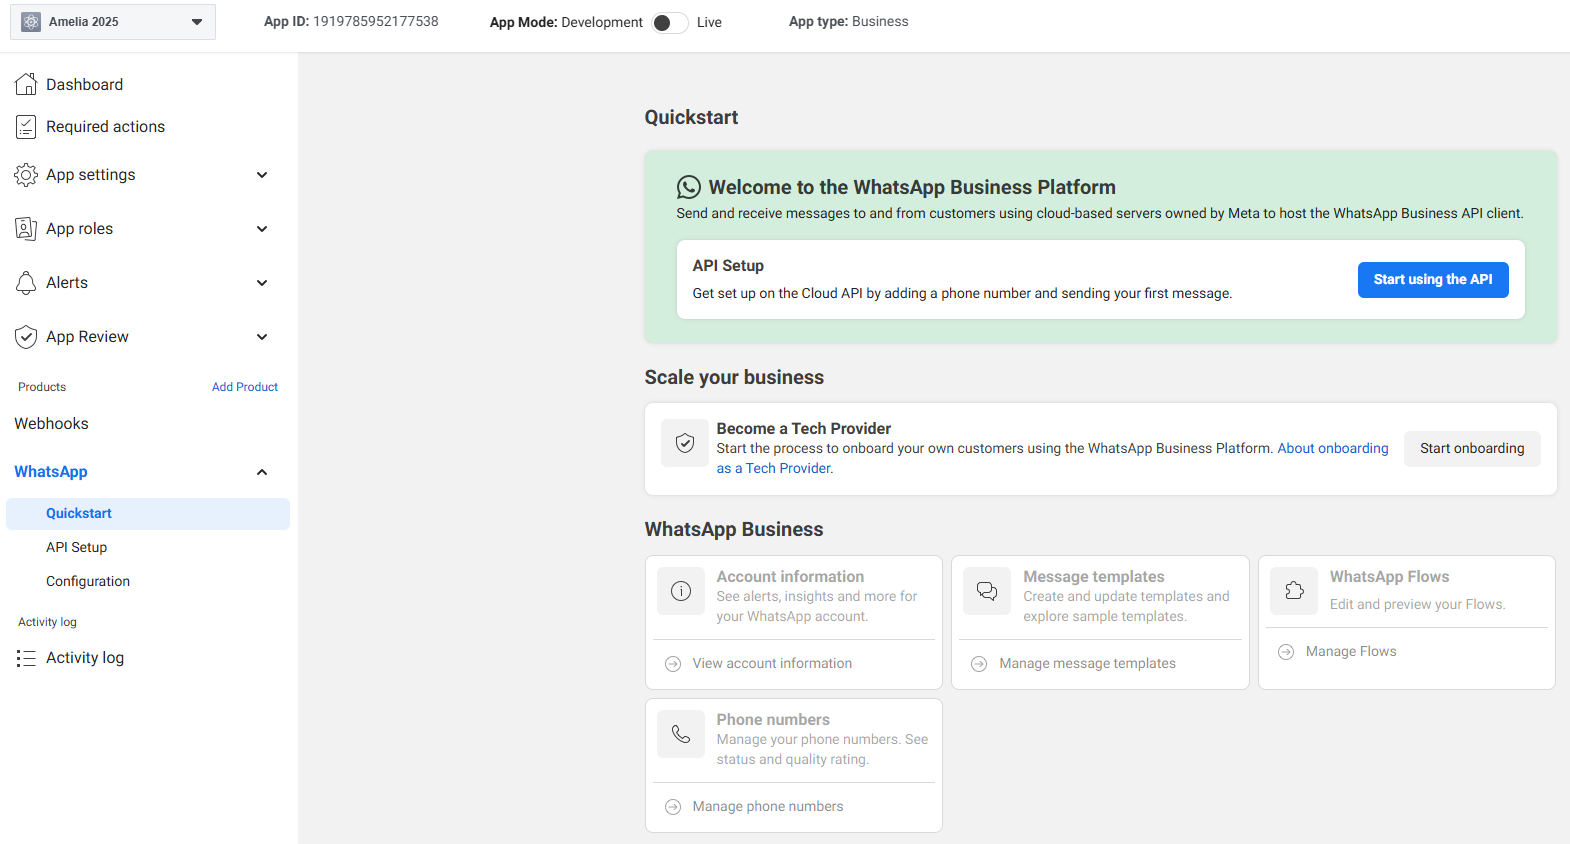Click arrow icon beside Manage message templates
This screenshot has width=1570, height=844.
pos(979,664)
